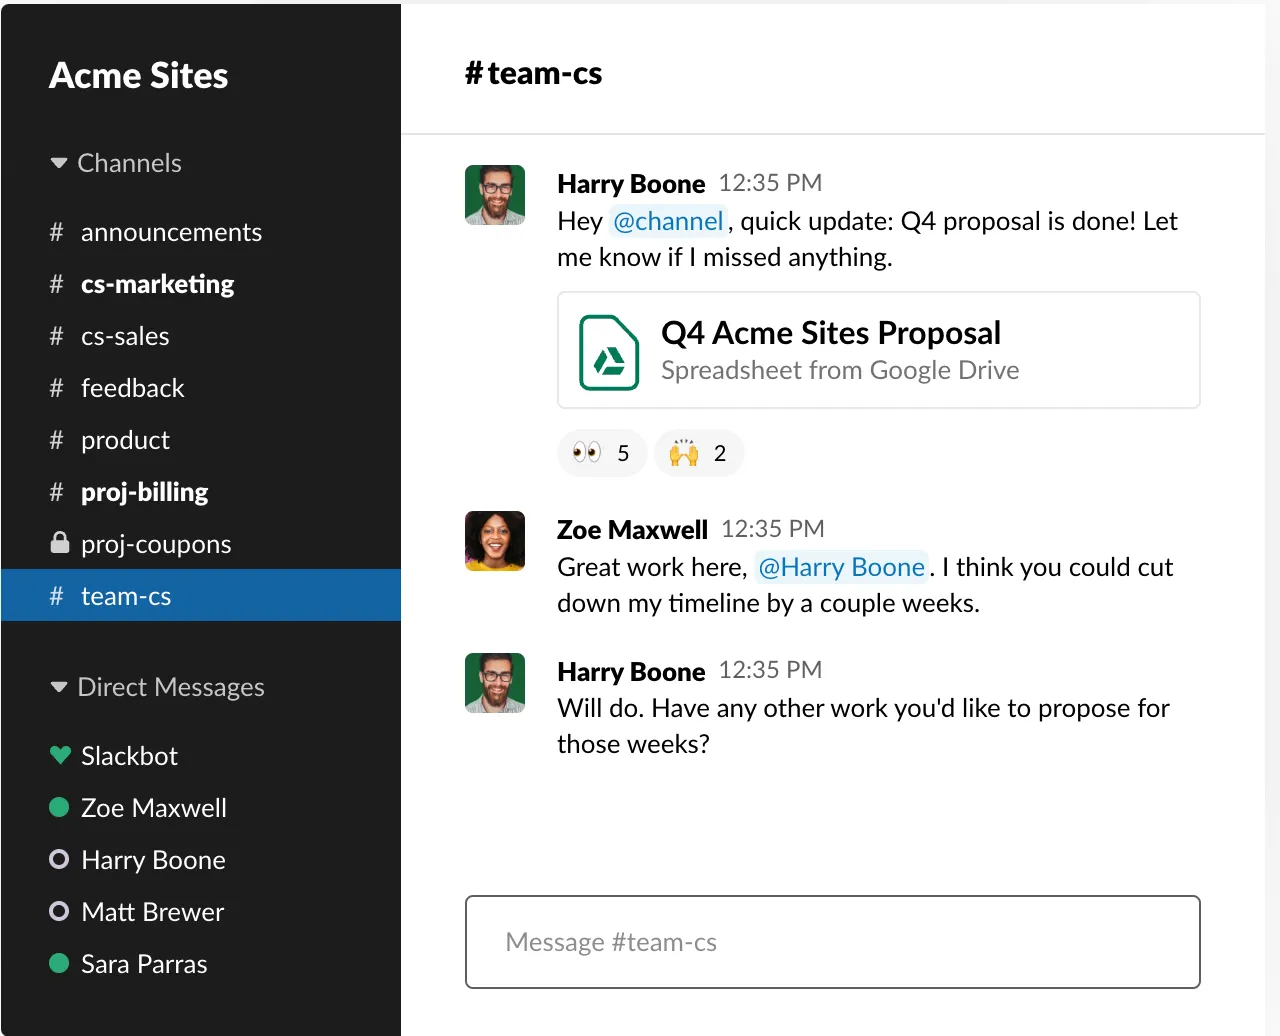Click the heart icon next to Slackbot

[58, 755]
